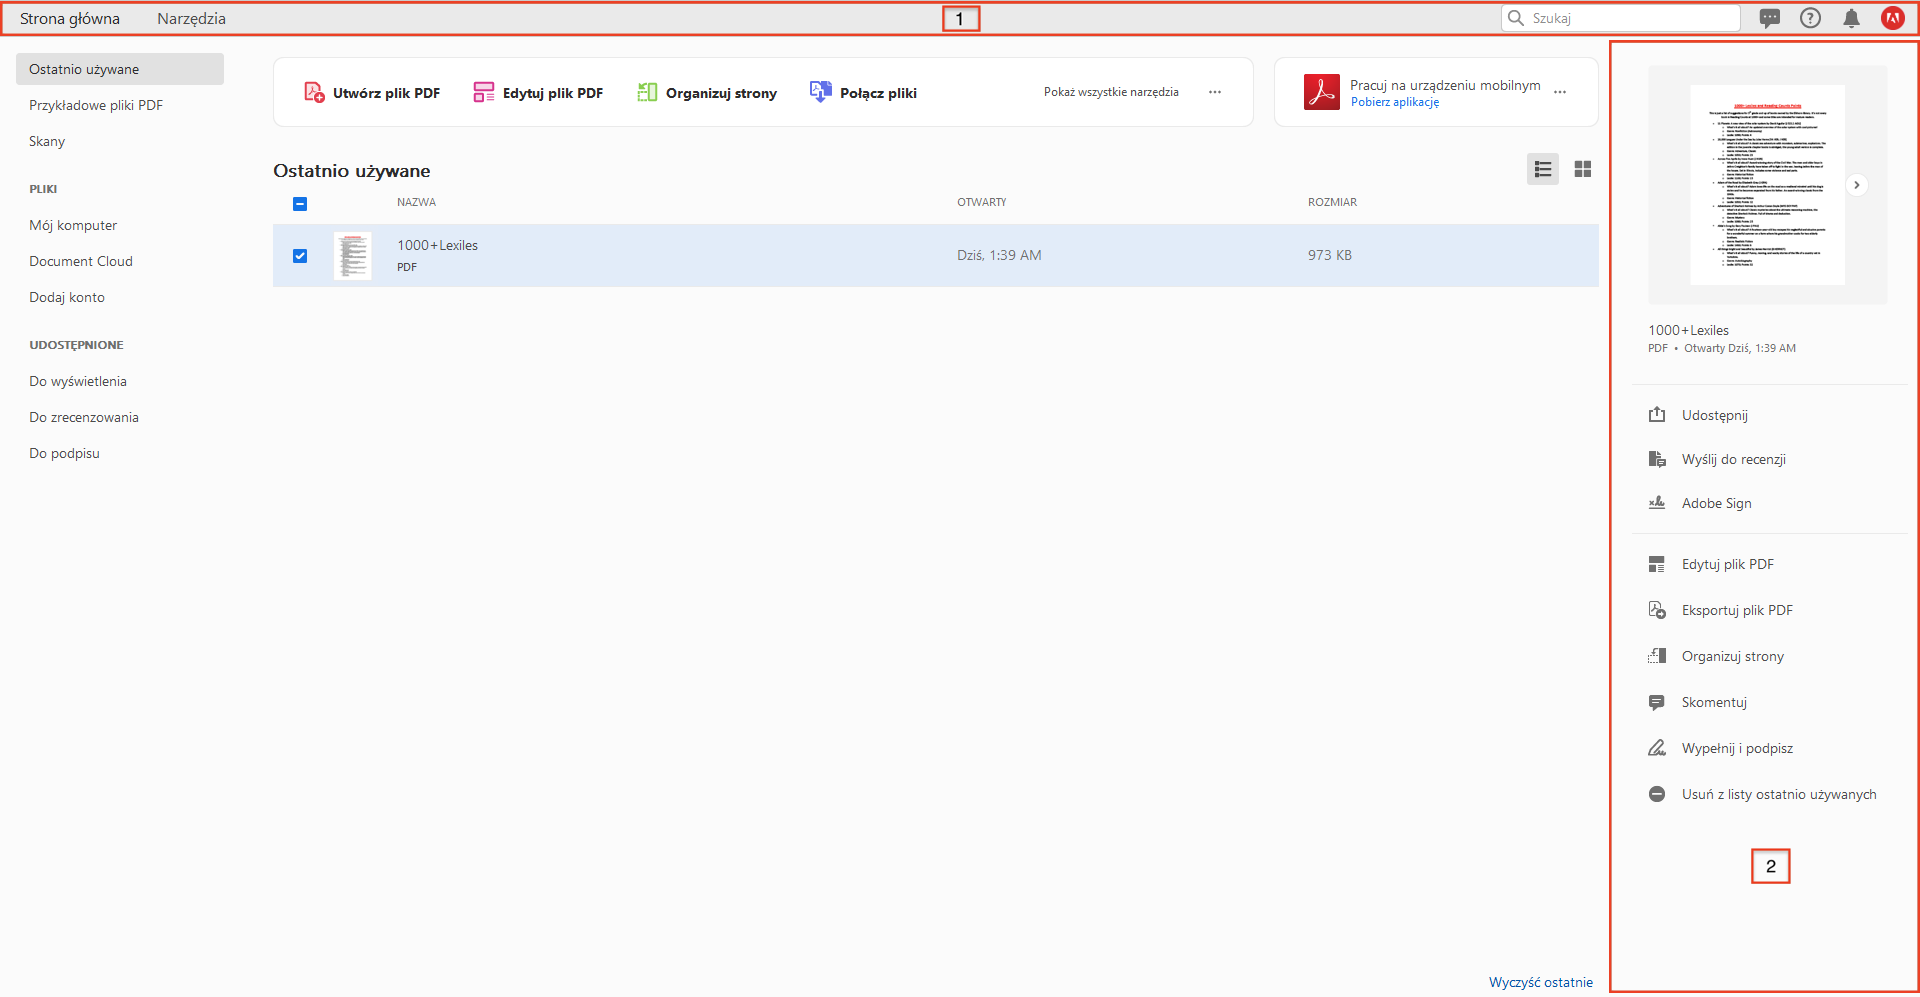
Task: Click the Organizuj strony toolbar icon
Action: tap(647, 93)
